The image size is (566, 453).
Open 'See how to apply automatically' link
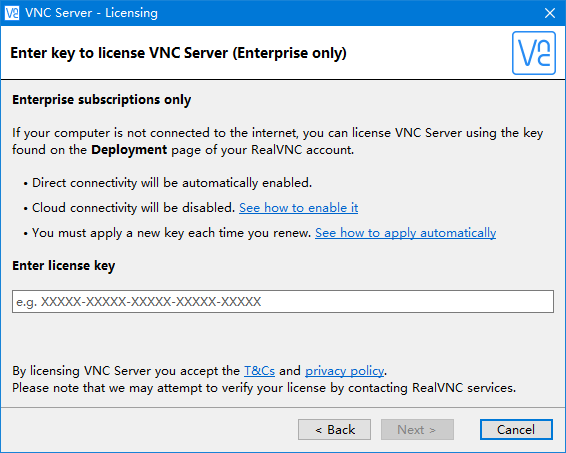[x=405, y=233]
